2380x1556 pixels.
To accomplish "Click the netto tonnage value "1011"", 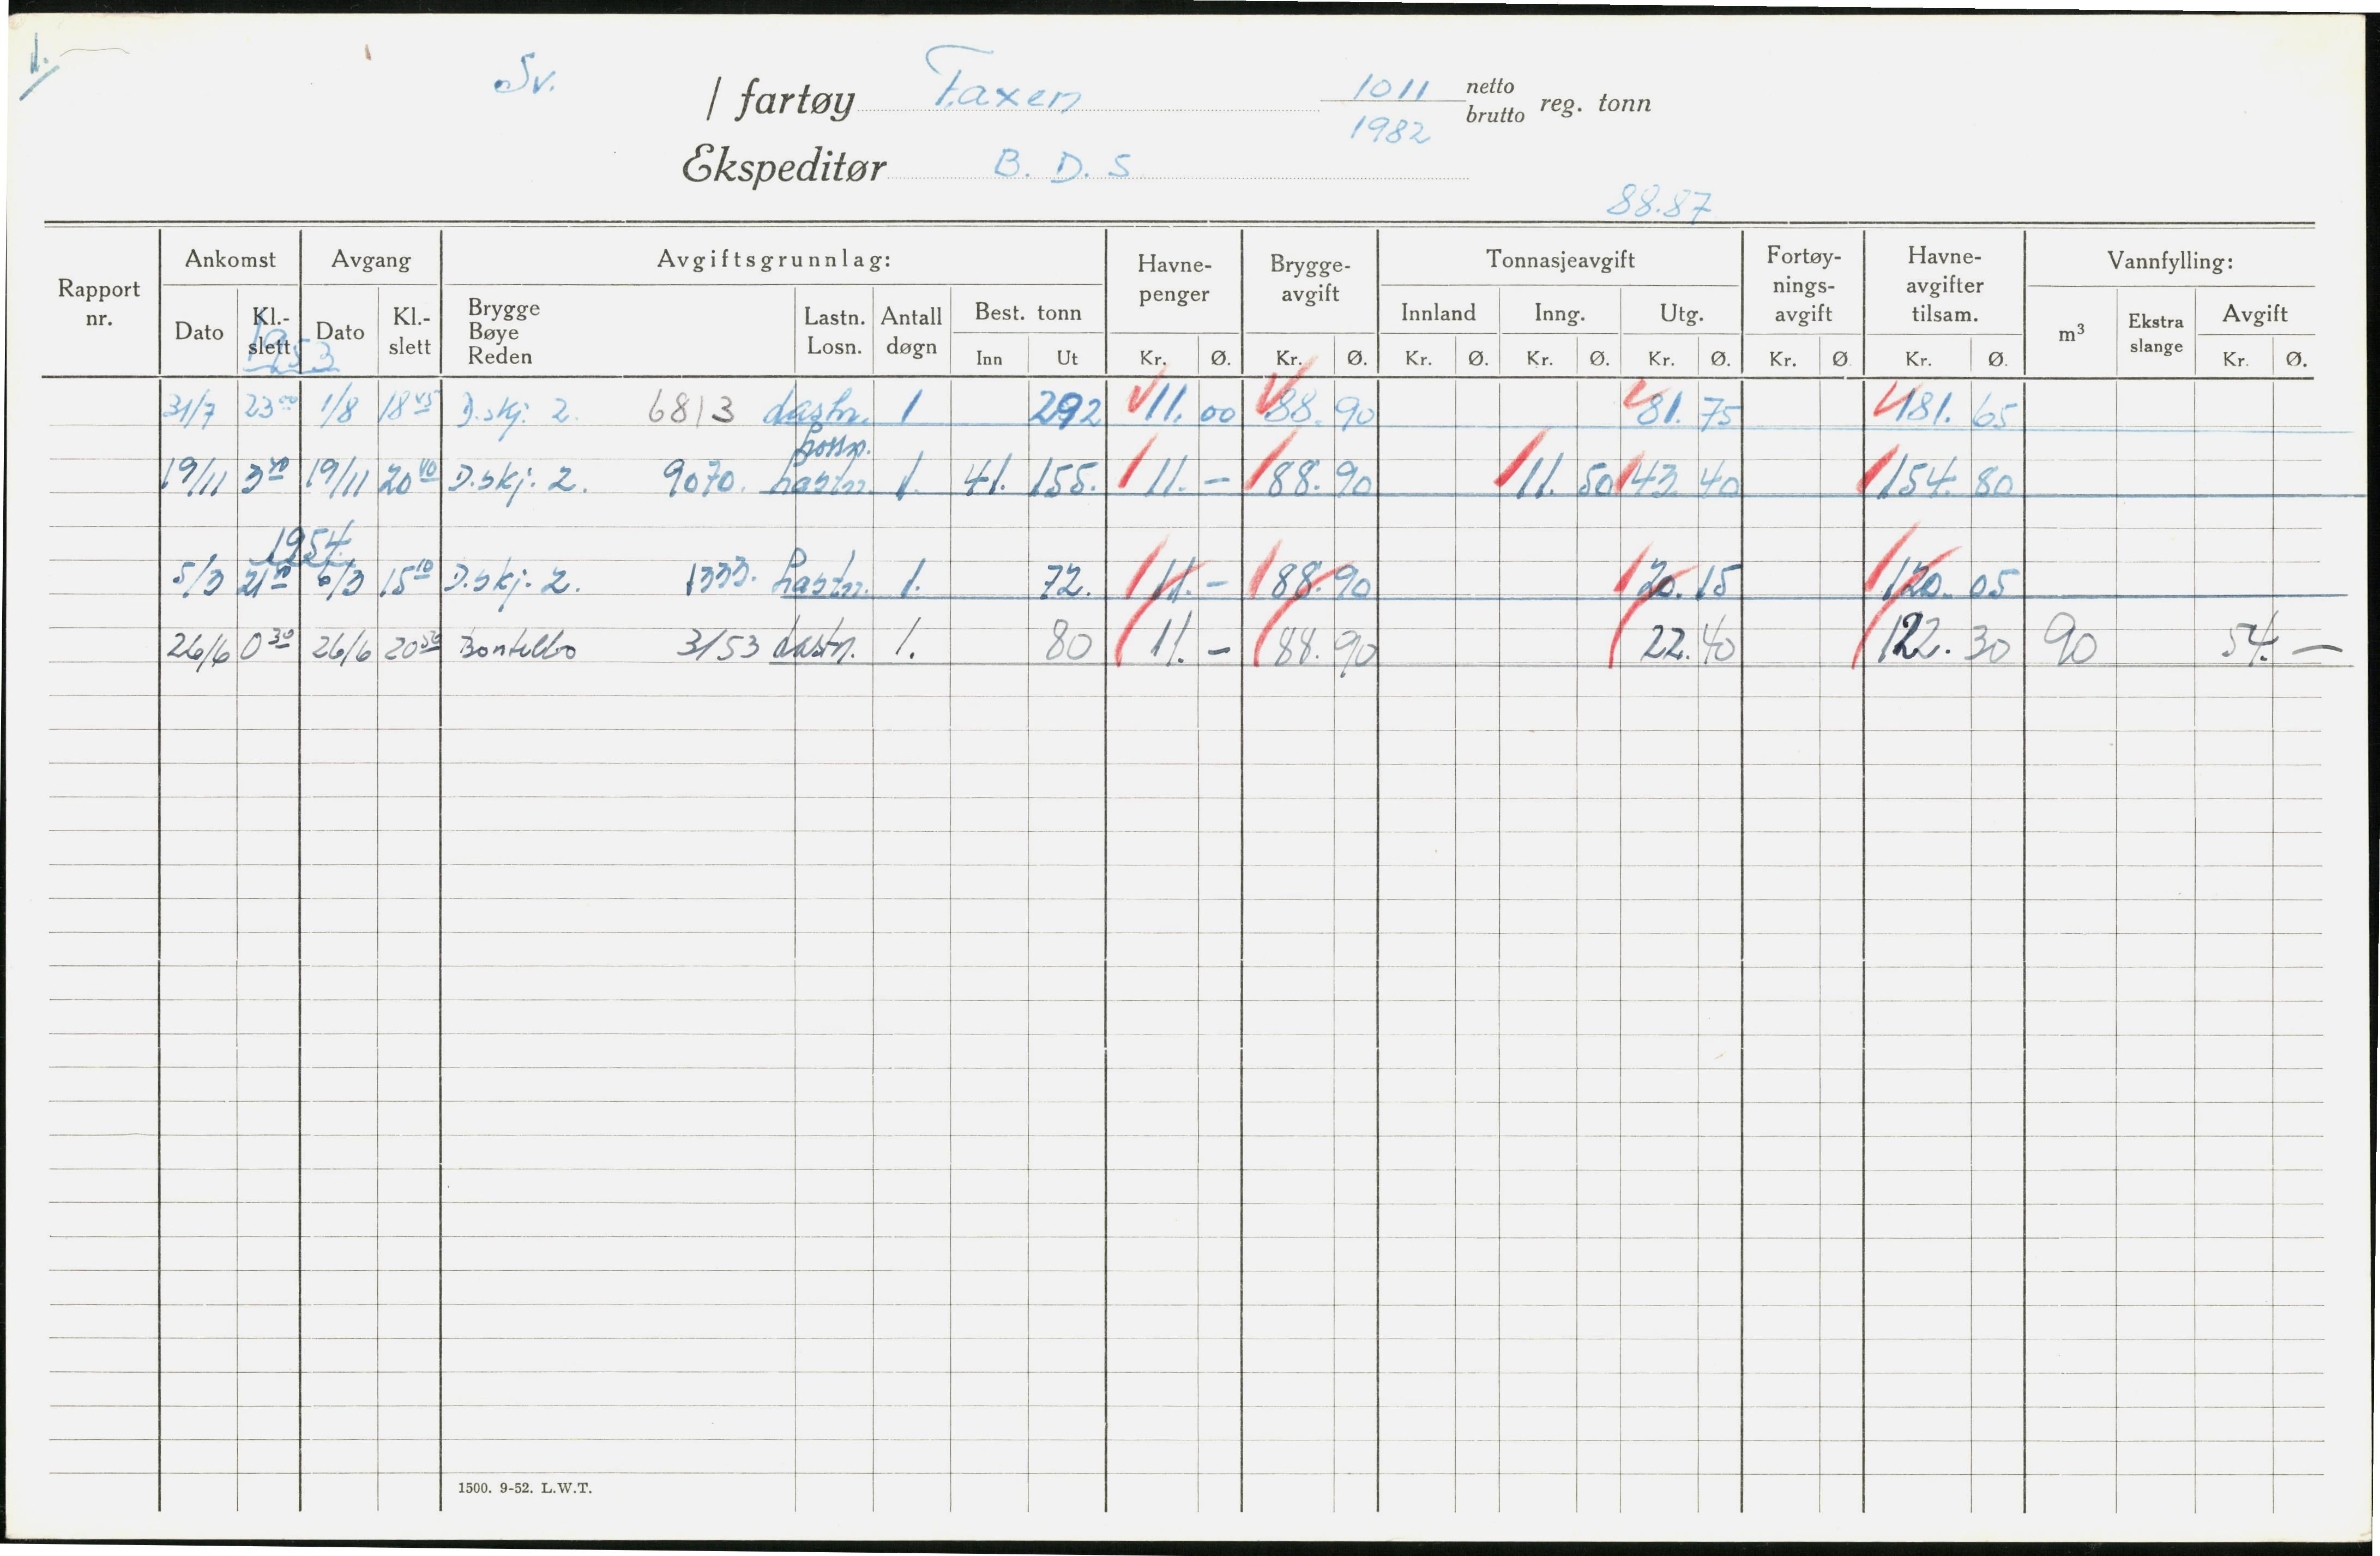I will (x=1391, y=88).
